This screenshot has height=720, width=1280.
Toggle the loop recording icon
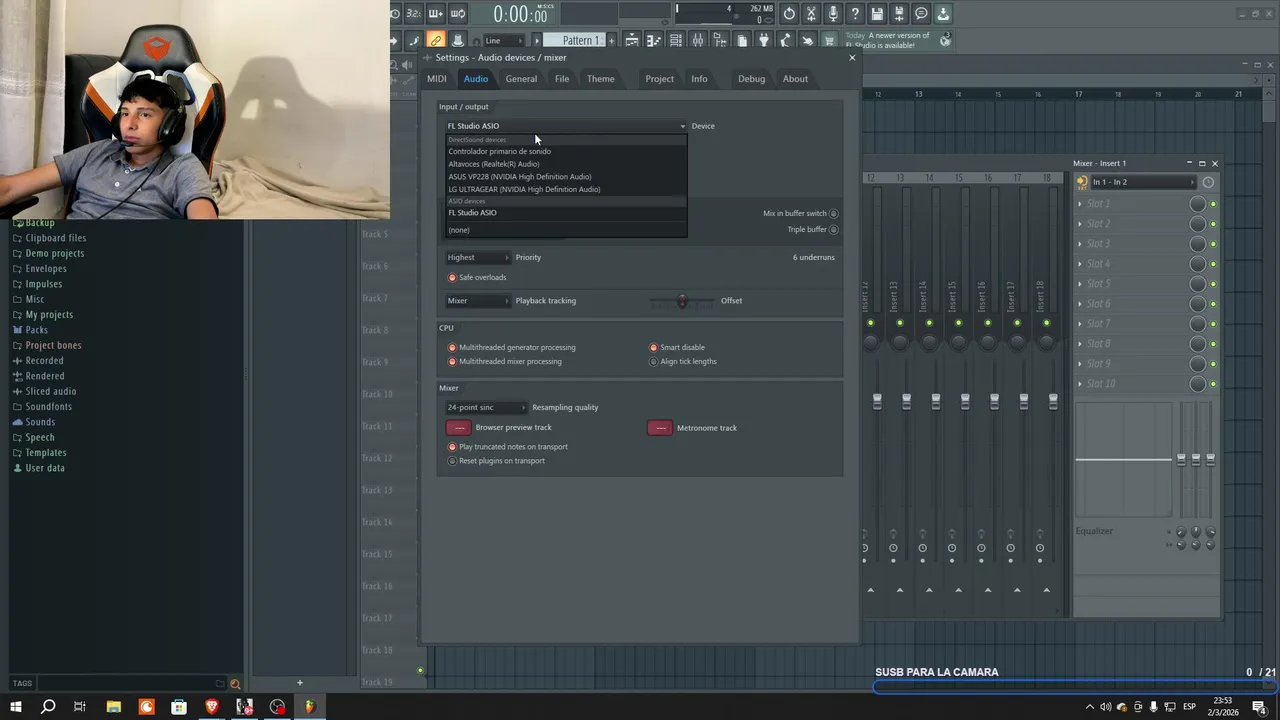pos(458,14)
